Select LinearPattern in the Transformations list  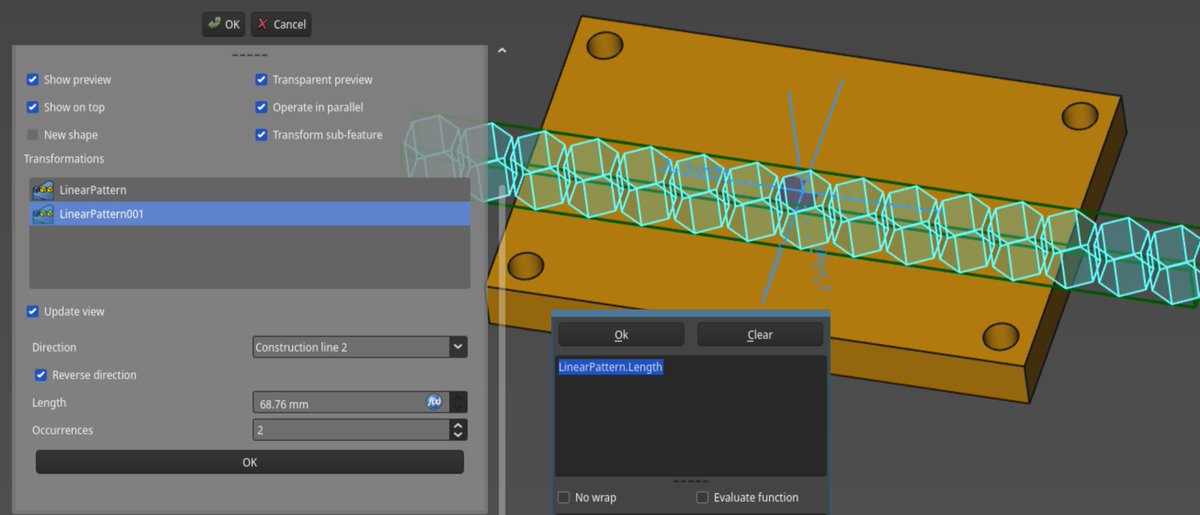(93, 190)
